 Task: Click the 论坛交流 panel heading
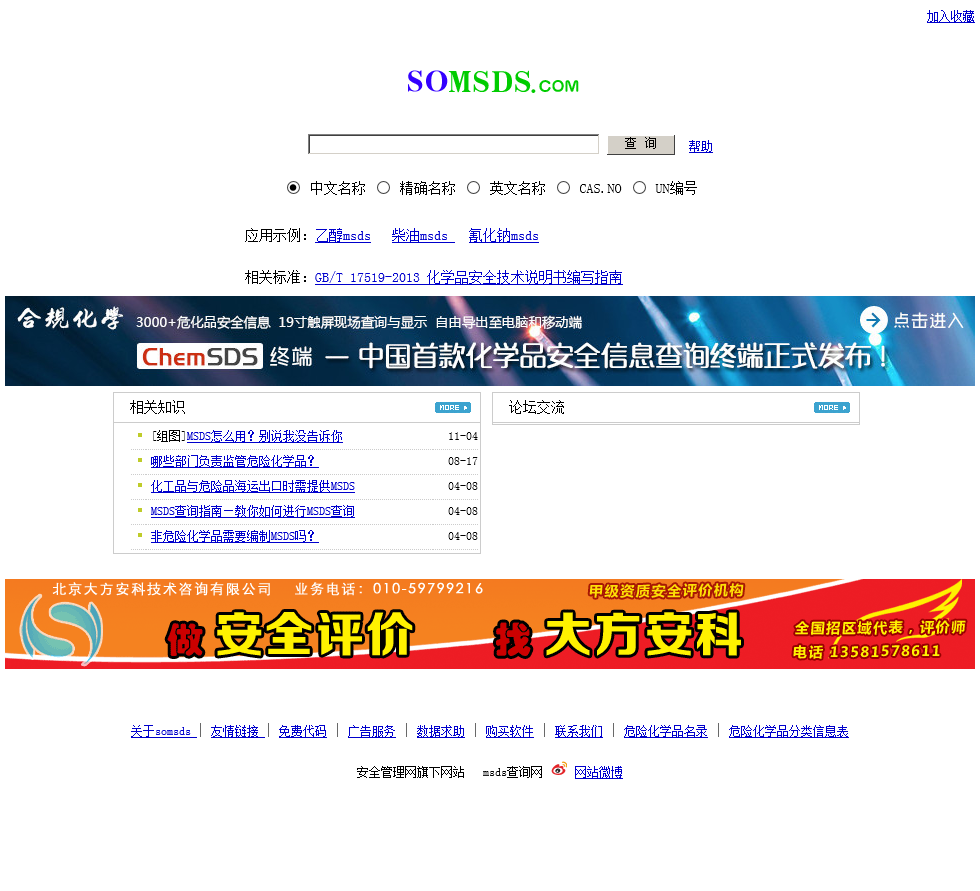pos(536,407)
